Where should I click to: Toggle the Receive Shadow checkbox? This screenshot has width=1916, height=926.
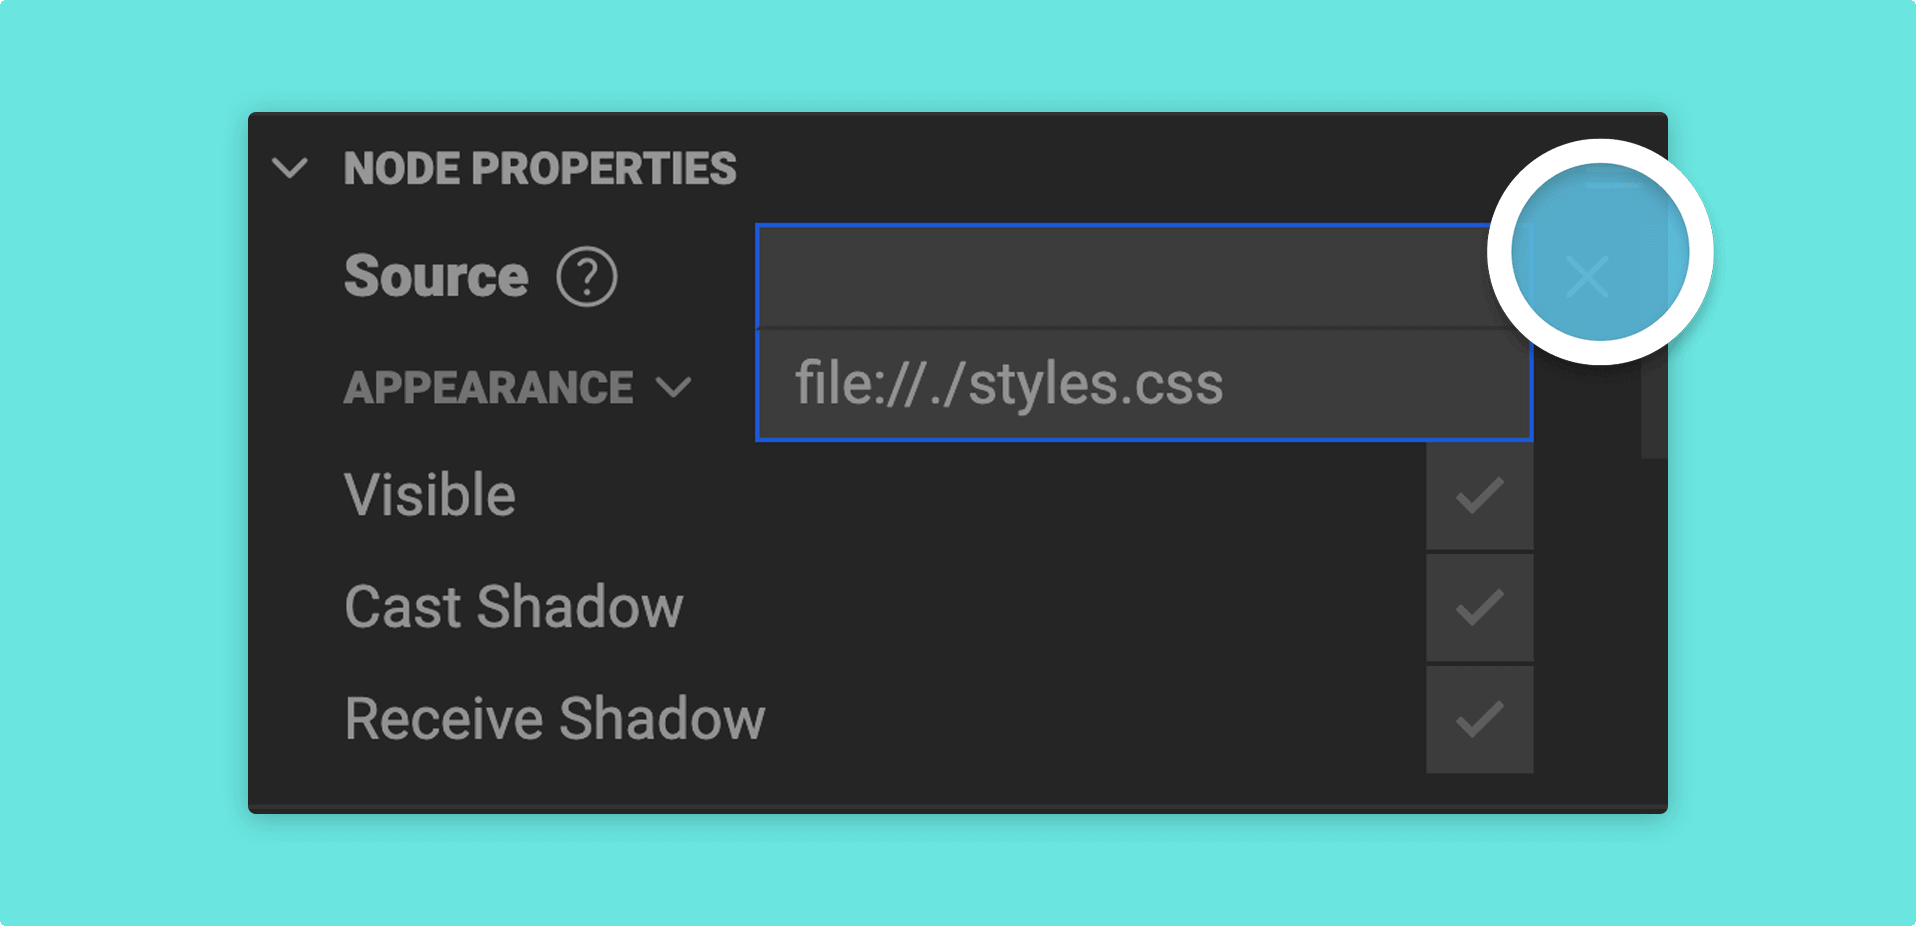(x=1480, y=720)
